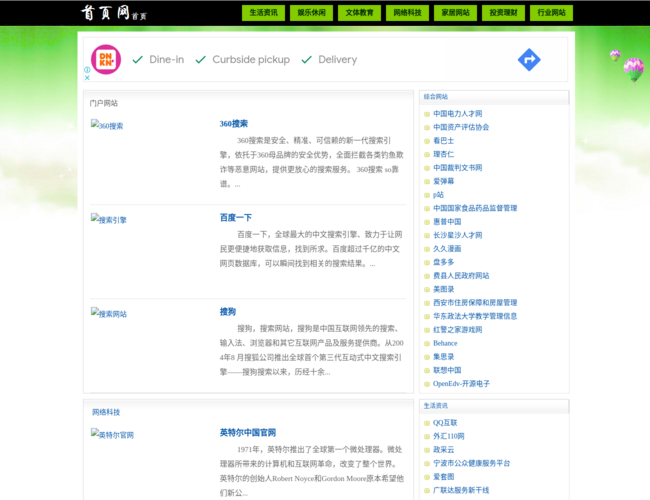Screen dimensions: 650x500
Task: Click the blue directions arrow in the ad
Action: (x=529, y=60)
